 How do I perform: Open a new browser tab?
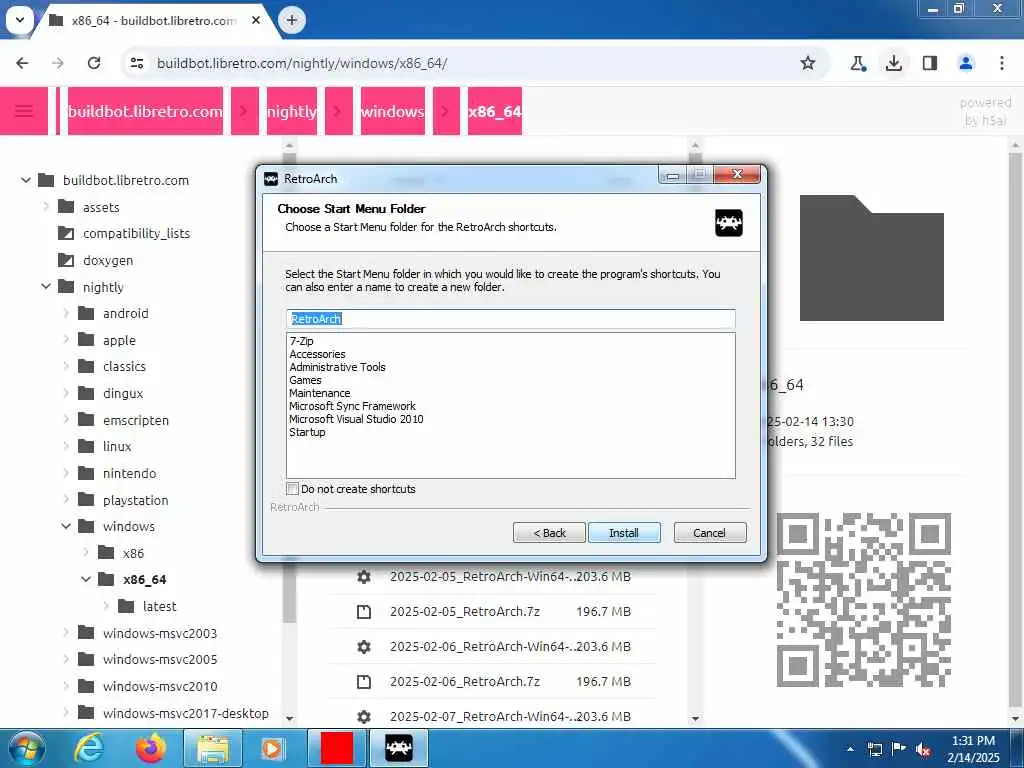click(x=292, y=20)
